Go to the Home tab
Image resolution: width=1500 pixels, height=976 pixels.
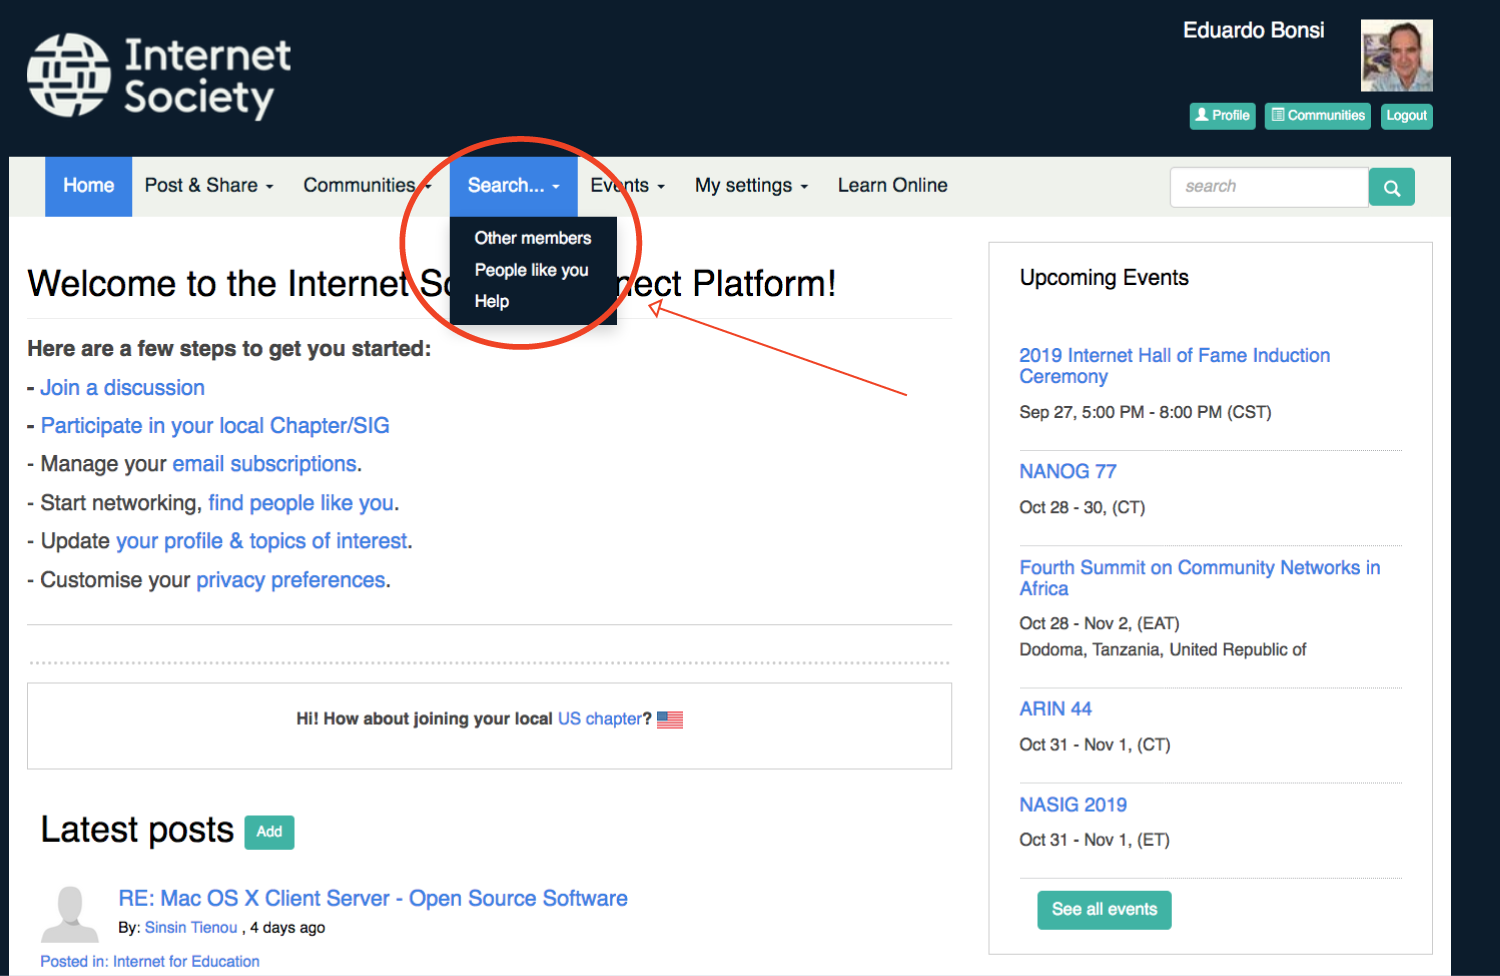click(x=88, y=186)
